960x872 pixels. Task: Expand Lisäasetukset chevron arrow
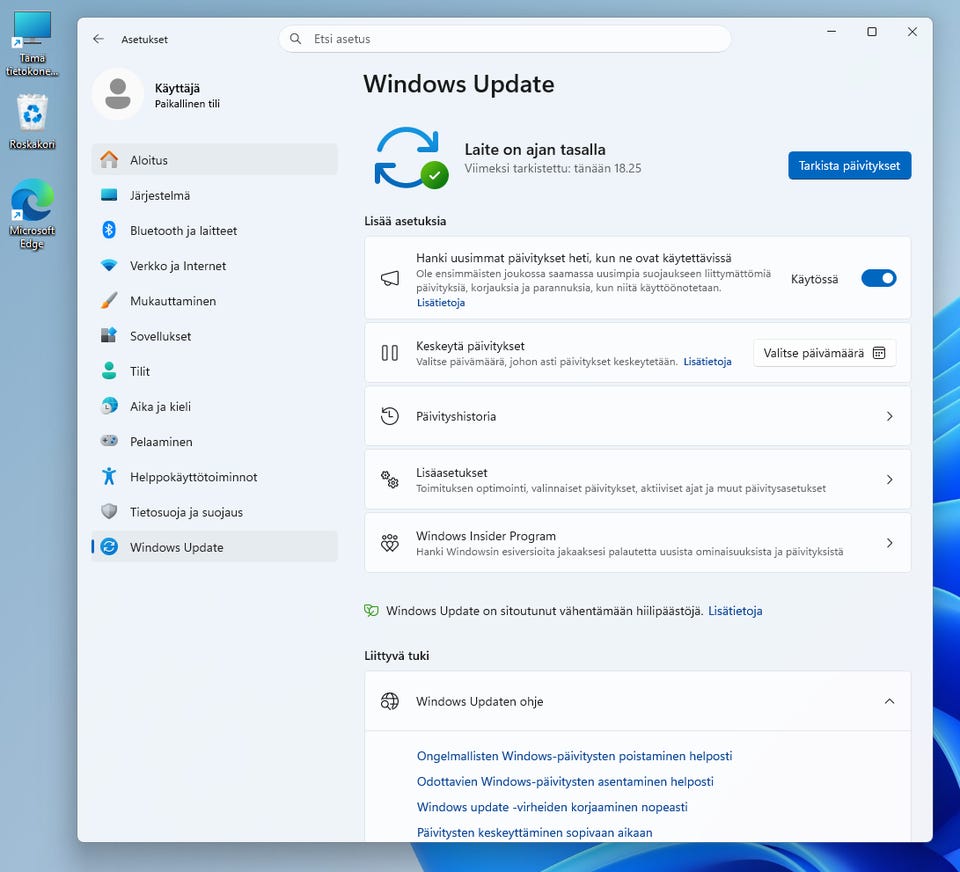(x=890, y=479)
